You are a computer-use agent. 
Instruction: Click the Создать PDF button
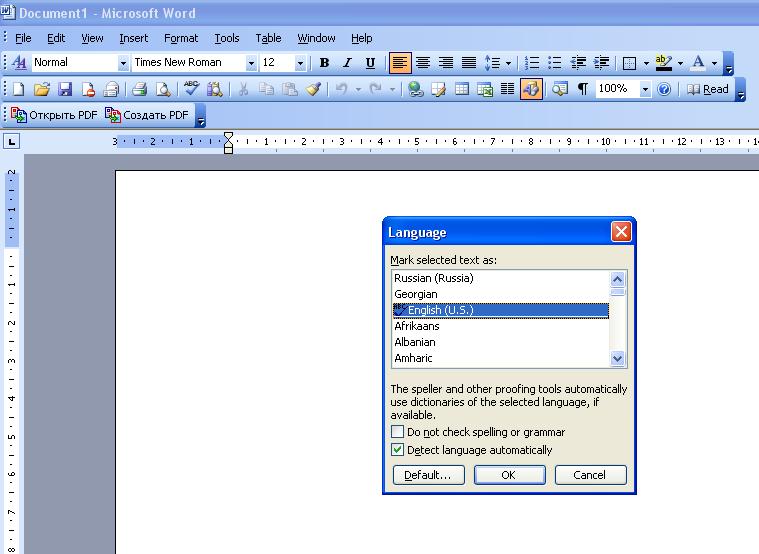click(147, 115)
